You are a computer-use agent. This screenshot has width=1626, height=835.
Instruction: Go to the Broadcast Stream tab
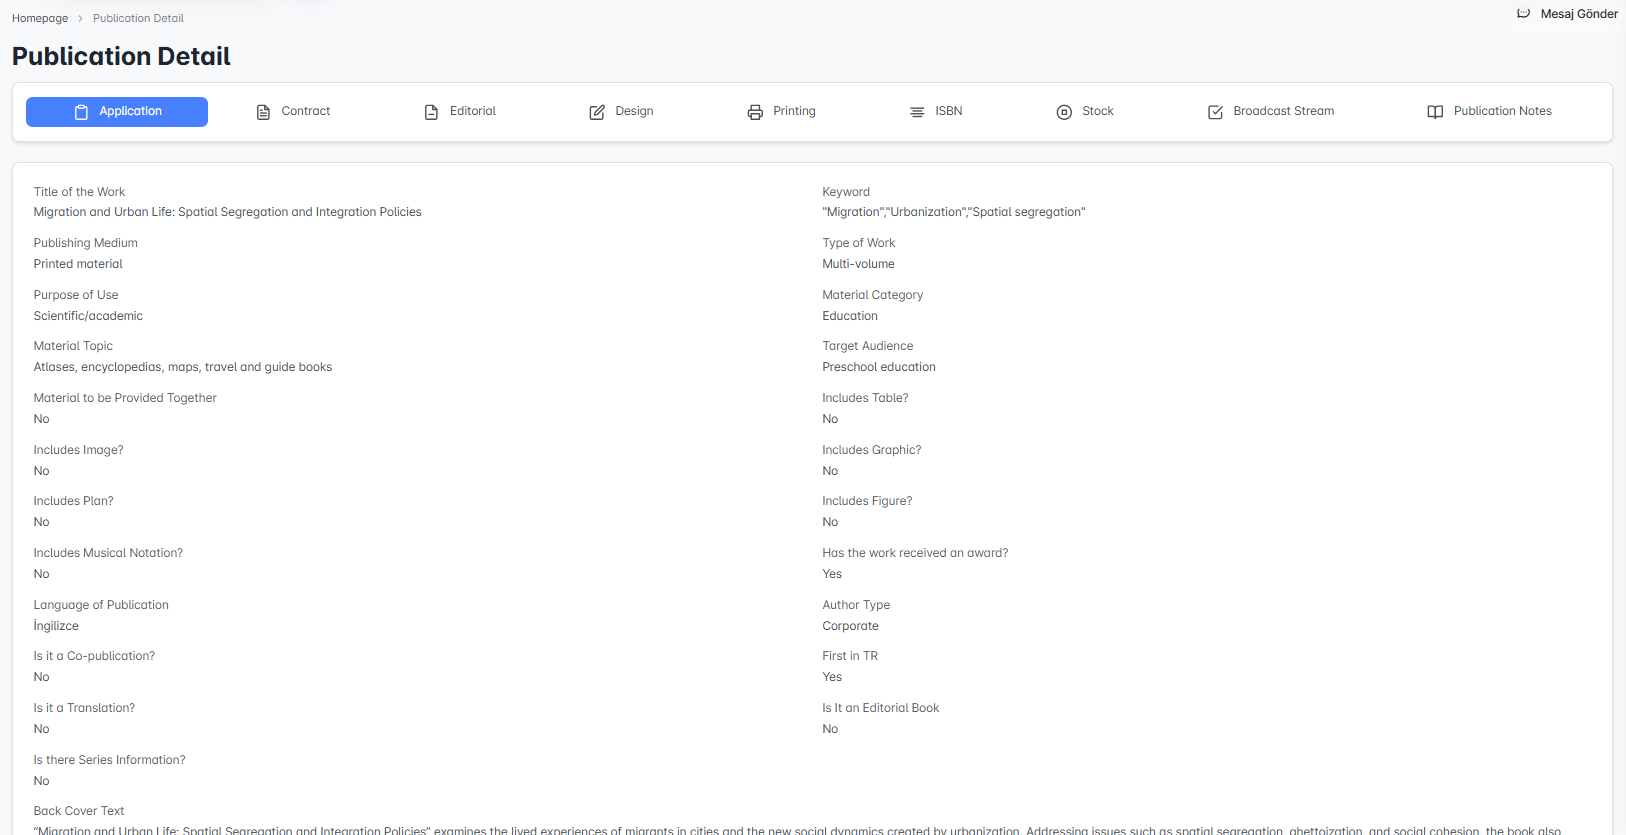(1283, 111)
